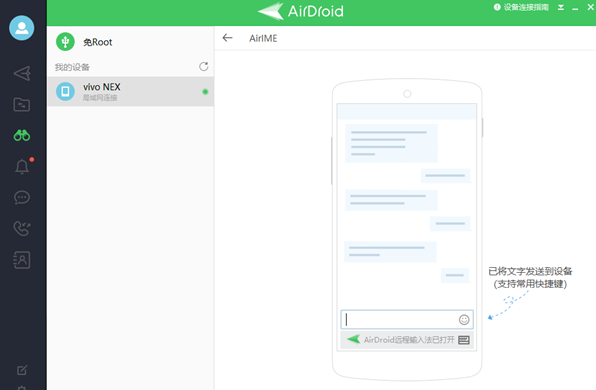Open the title bar dropdown menu icon
The image size is (596, 390).
point(561,7)
